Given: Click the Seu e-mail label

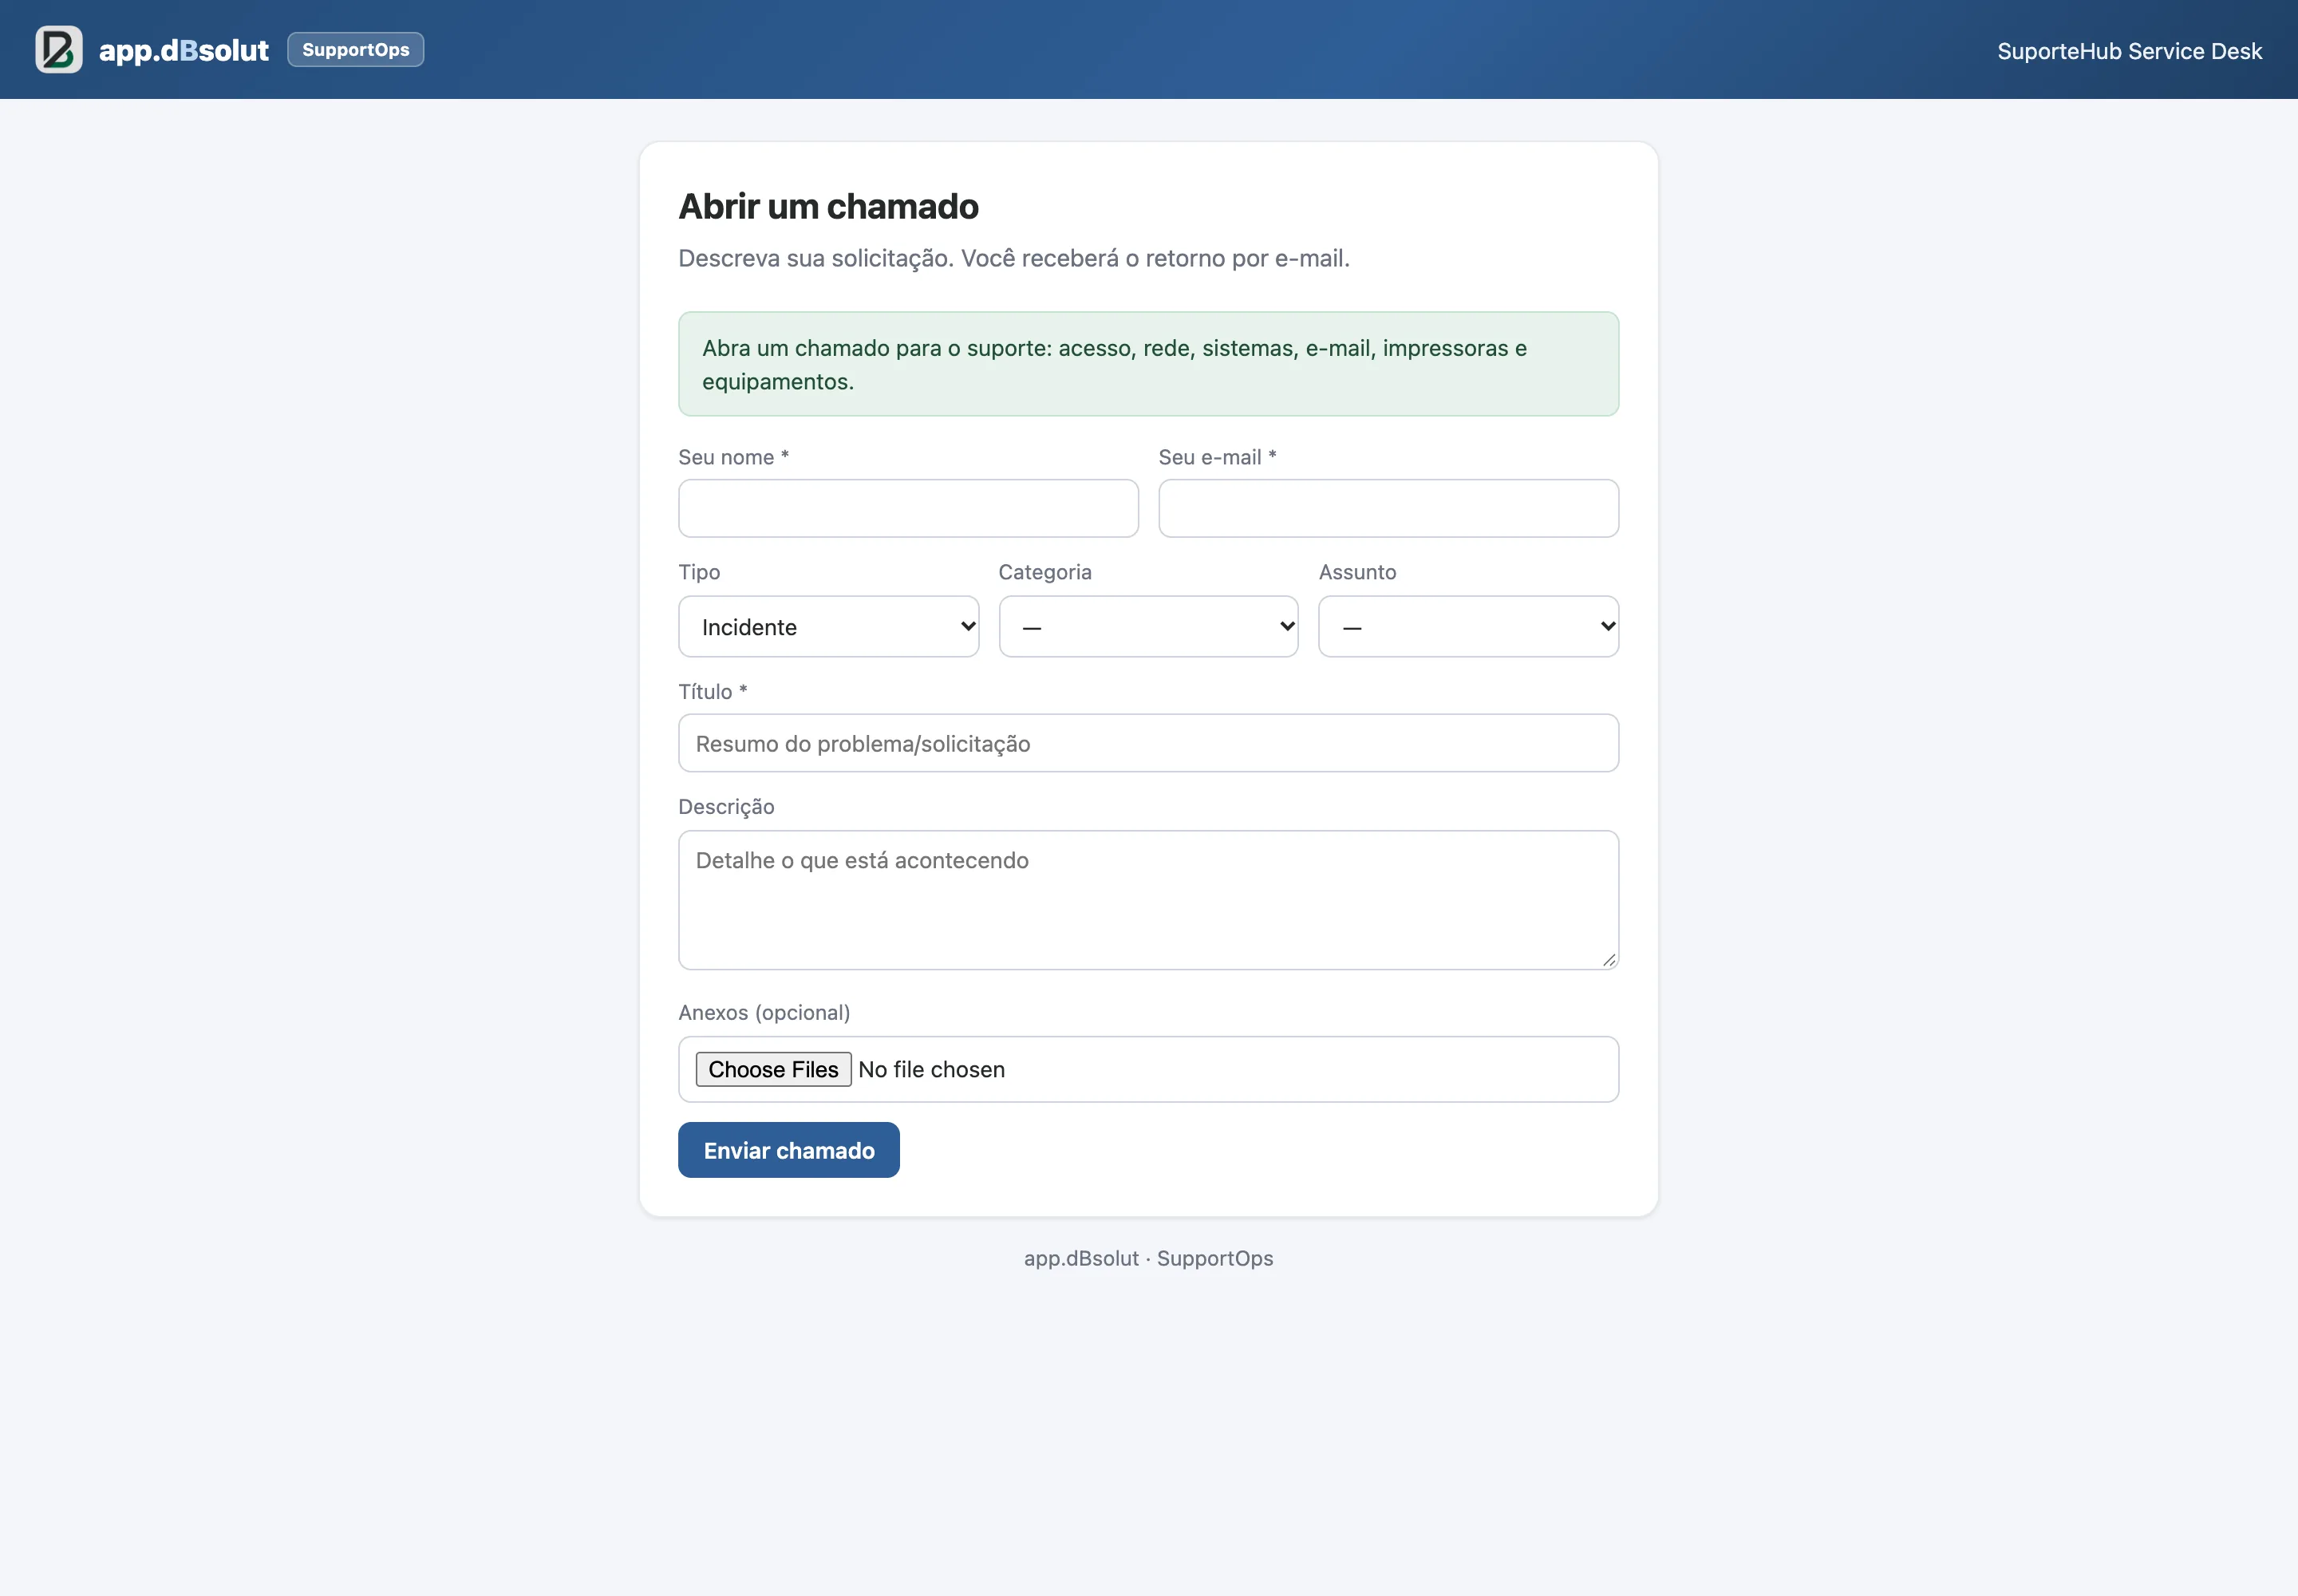Looking at the screenshot, I should (1217, 457).
